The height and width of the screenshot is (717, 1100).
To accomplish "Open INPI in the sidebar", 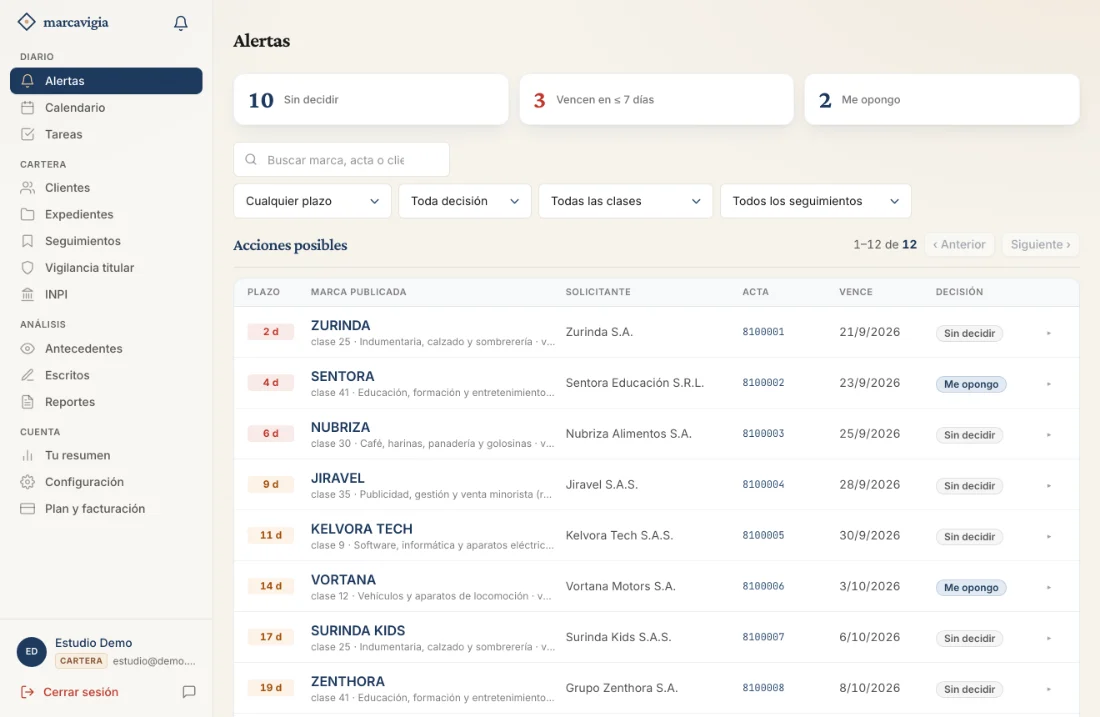I will tap(106, 294).
